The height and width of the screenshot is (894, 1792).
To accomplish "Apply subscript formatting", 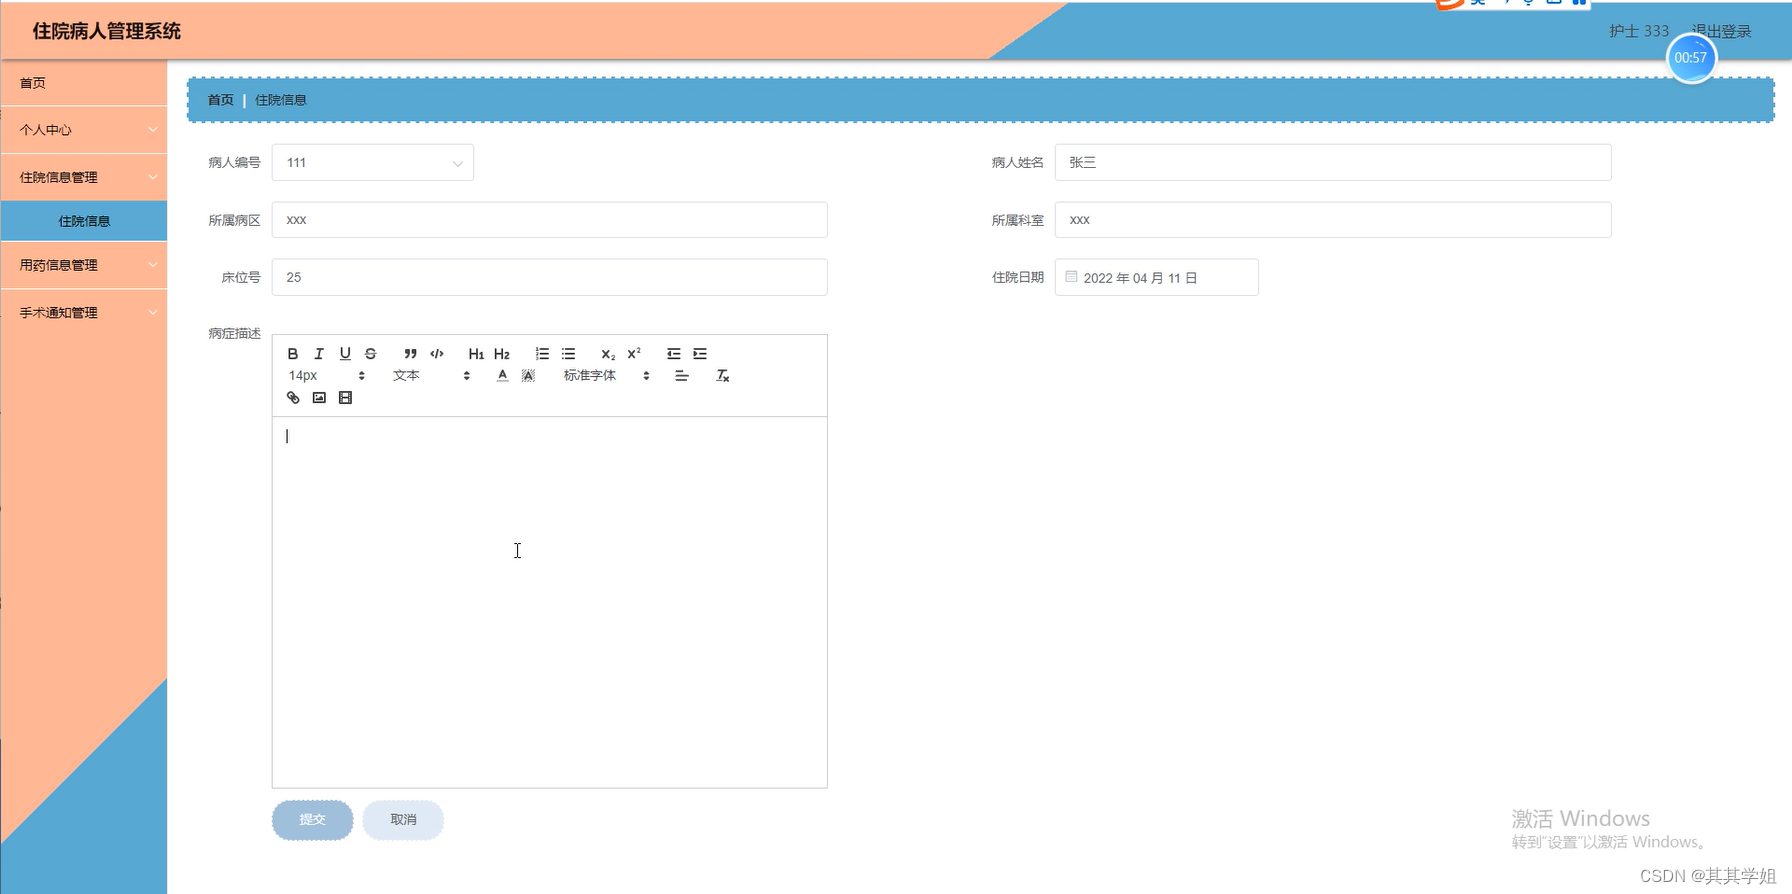I will (x=607, y=354).
